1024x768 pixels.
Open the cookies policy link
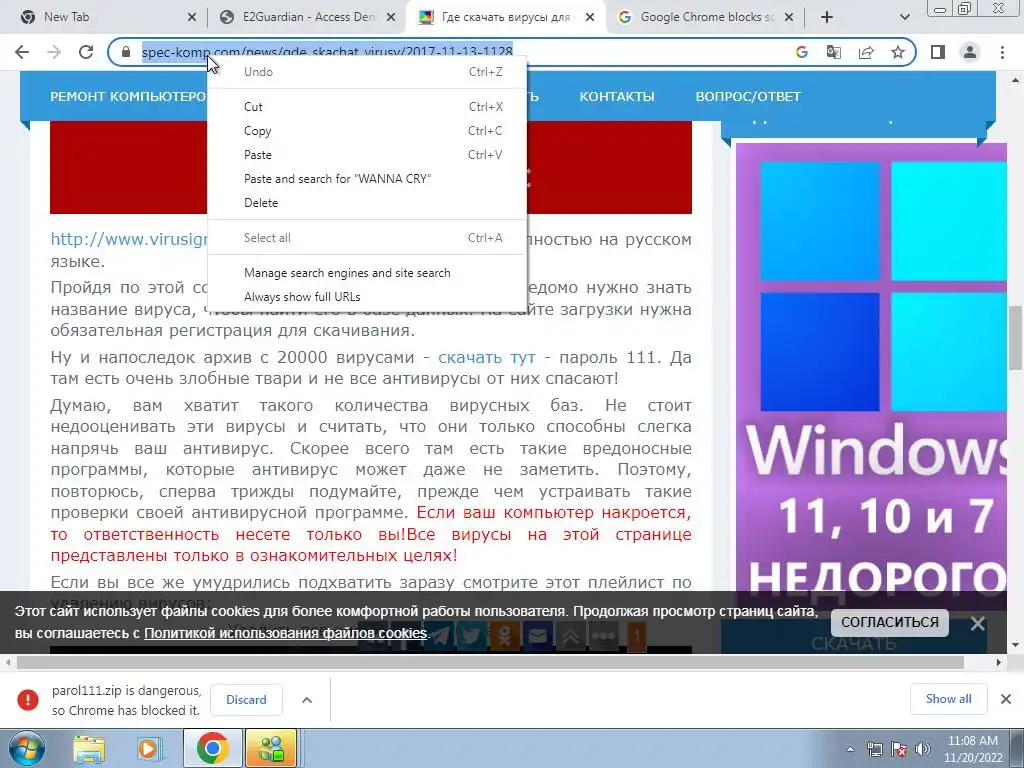(285, 633)
